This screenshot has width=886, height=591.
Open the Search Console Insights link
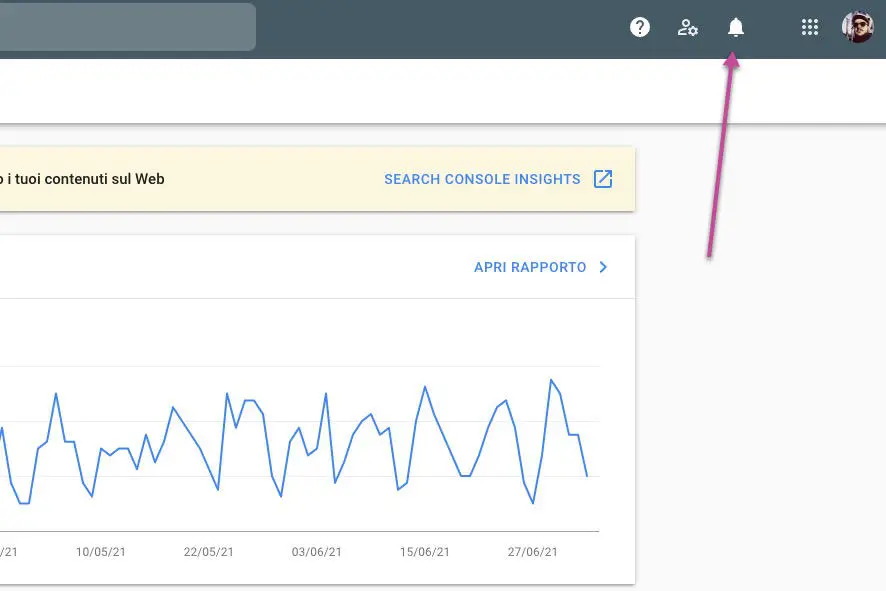tap(482, 179)
